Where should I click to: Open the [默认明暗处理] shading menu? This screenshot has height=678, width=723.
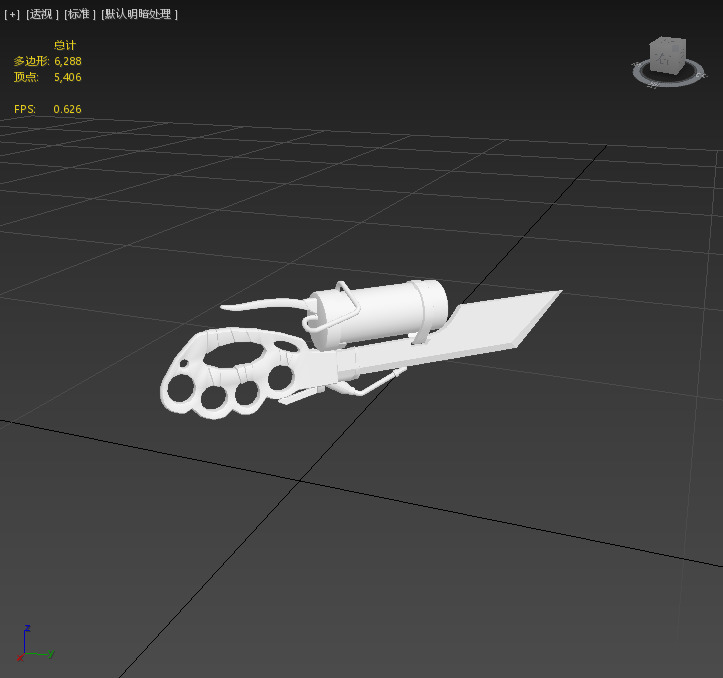(x=139, y=14)
